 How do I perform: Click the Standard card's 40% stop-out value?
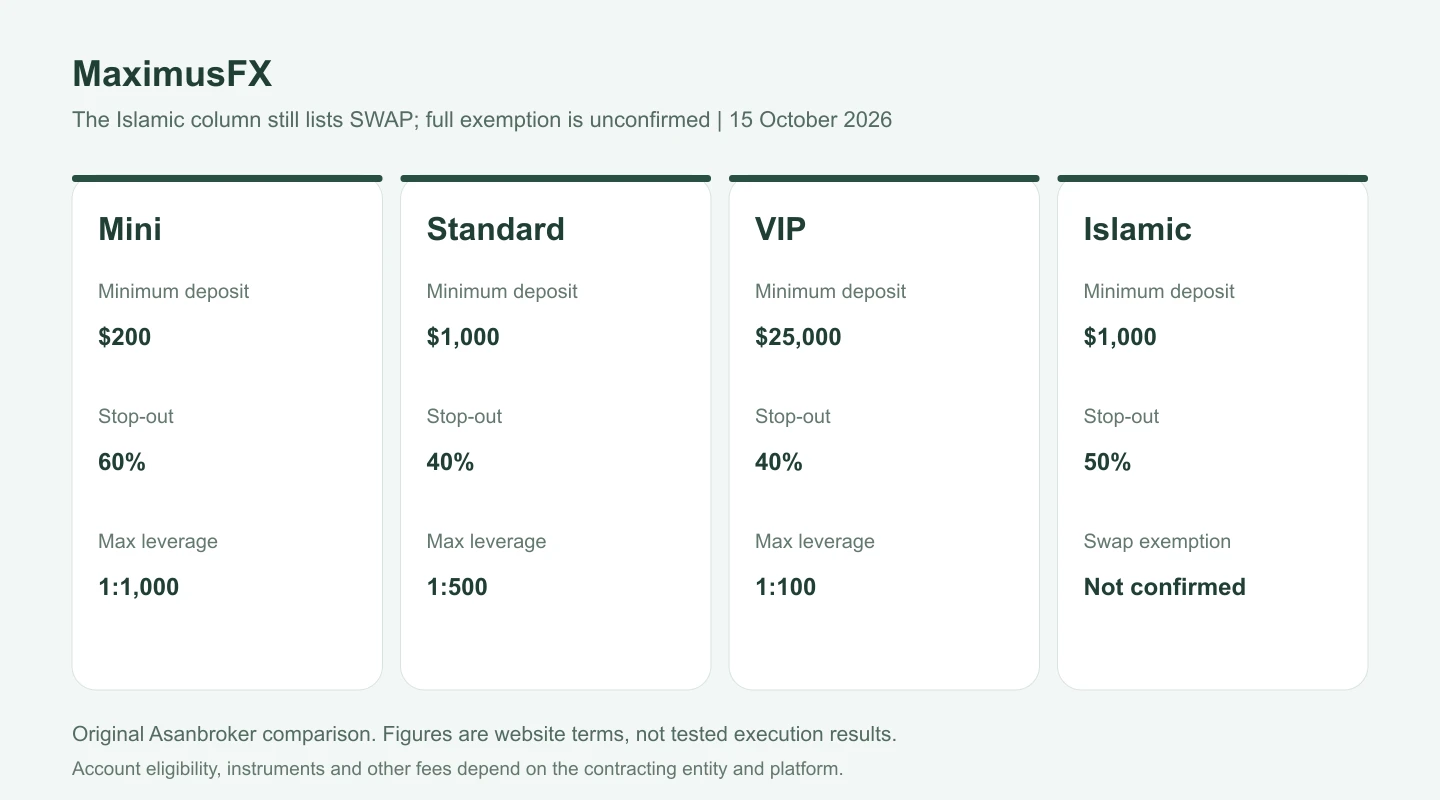point(450,462)
